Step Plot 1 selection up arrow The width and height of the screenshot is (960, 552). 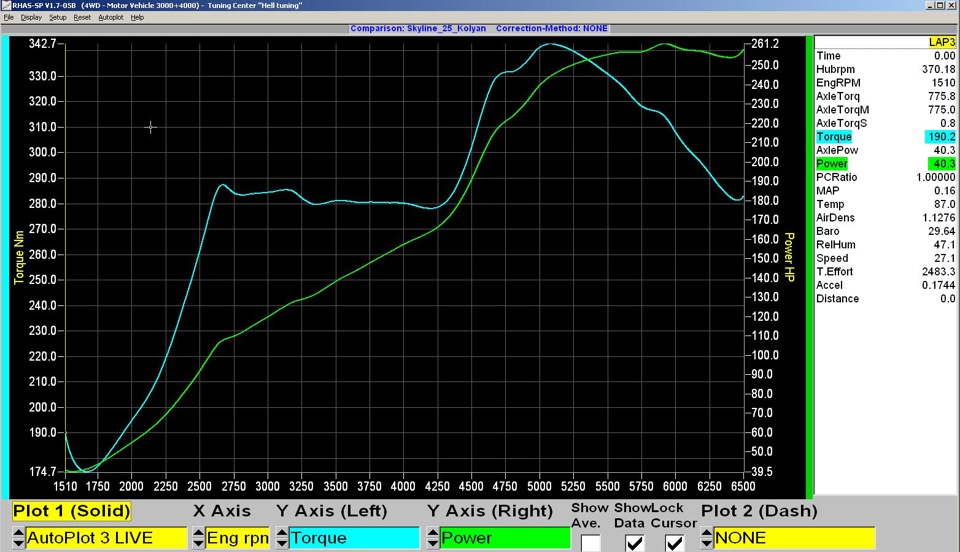[x=18, y=532]
